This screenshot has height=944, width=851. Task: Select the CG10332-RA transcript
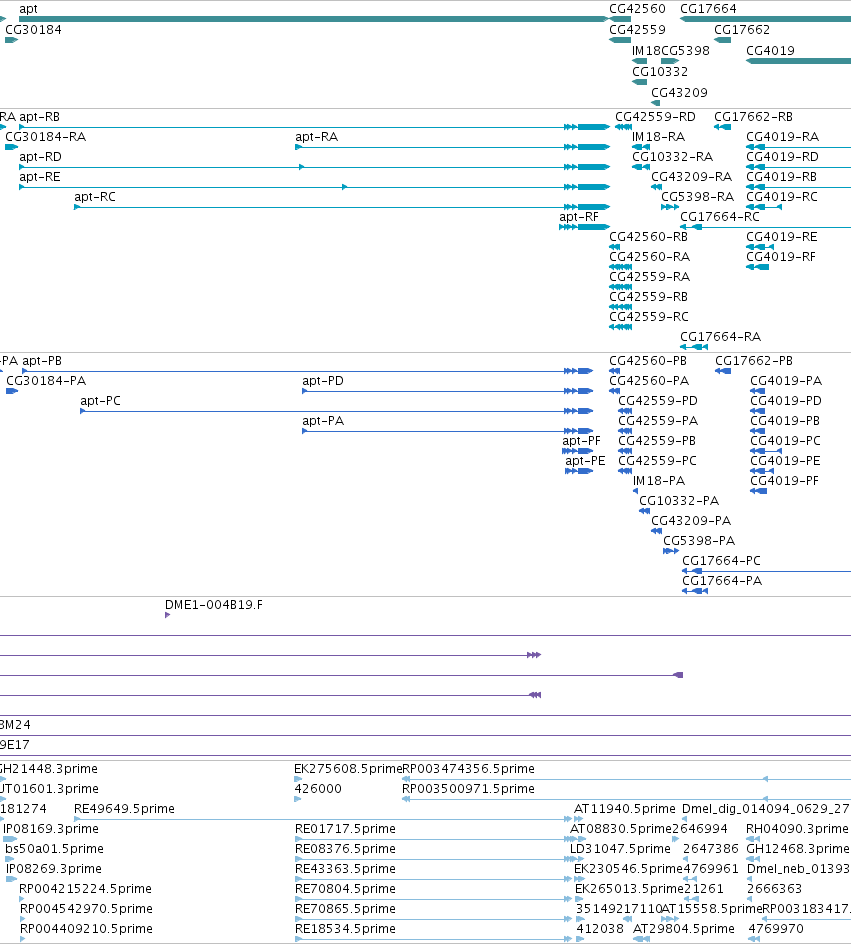pyautogui.click(x=641, y=167)
